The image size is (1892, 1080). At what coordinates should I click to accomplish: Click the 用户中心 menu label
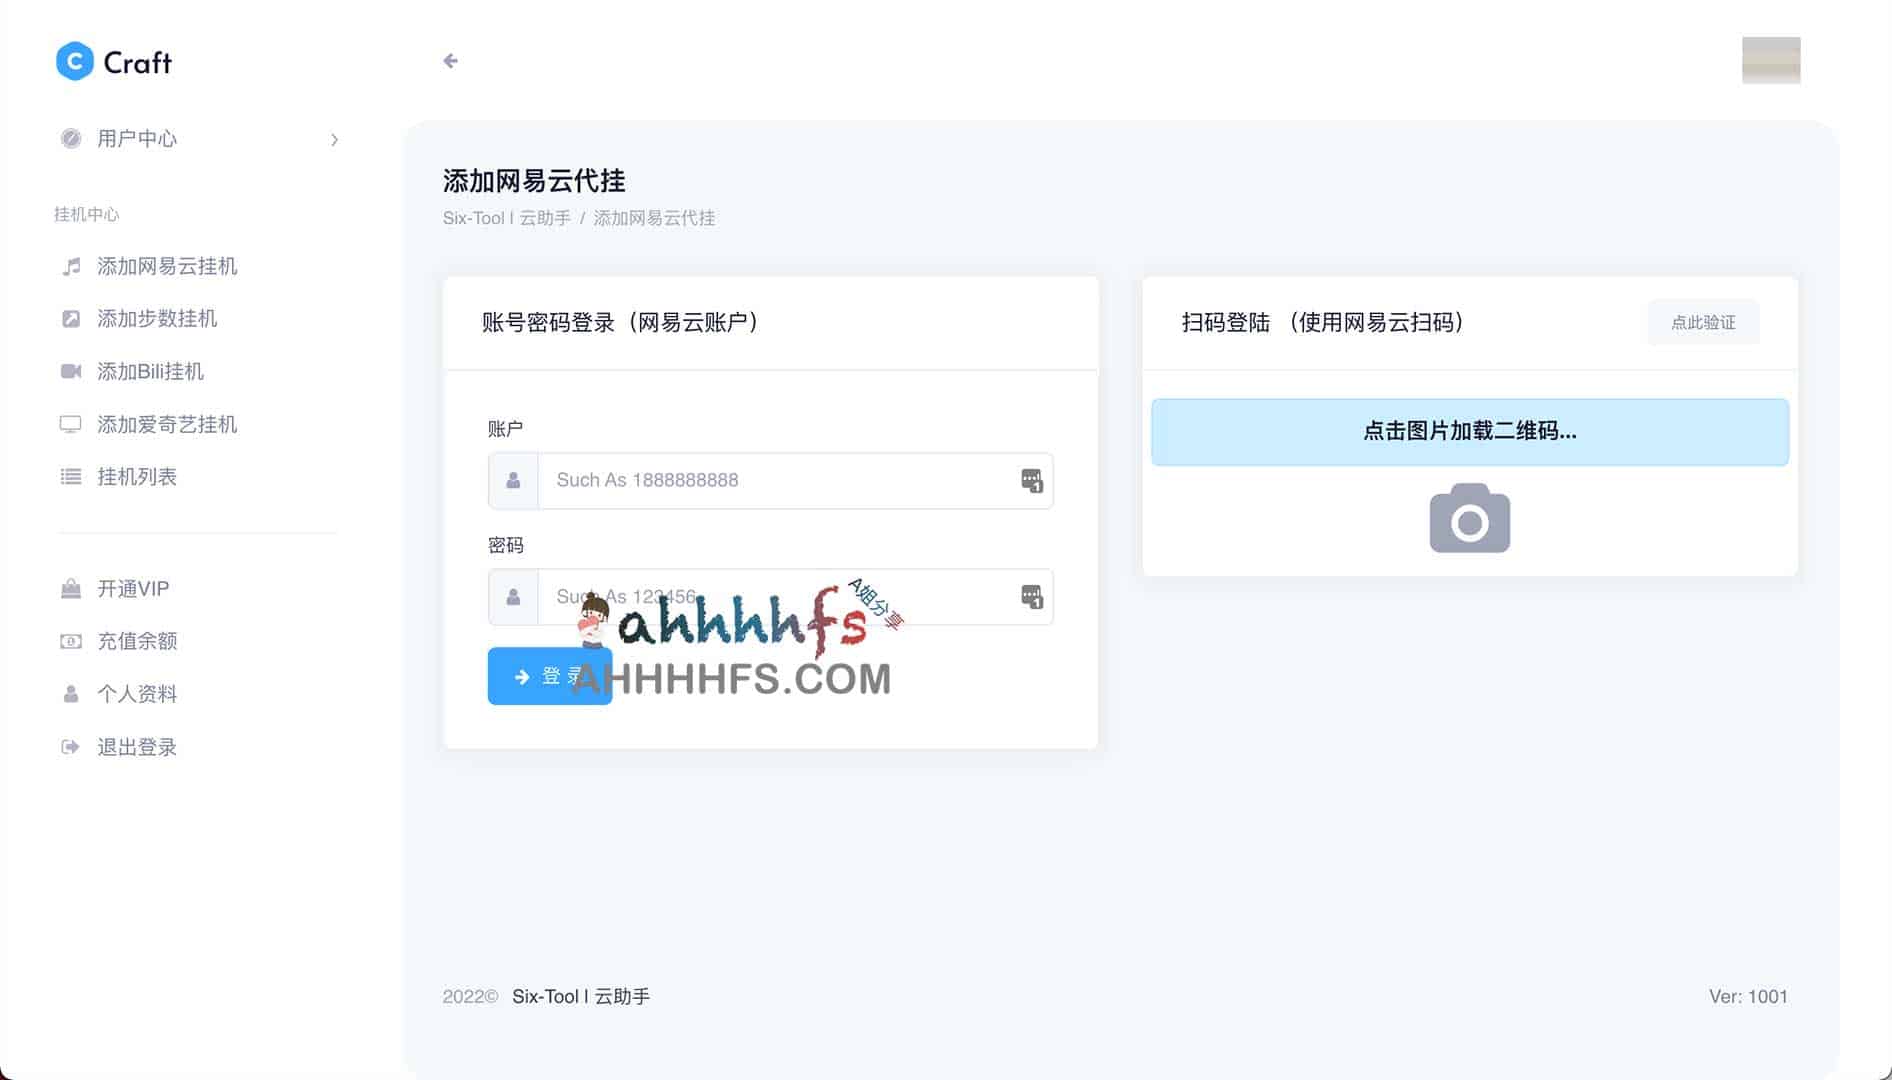137,139
